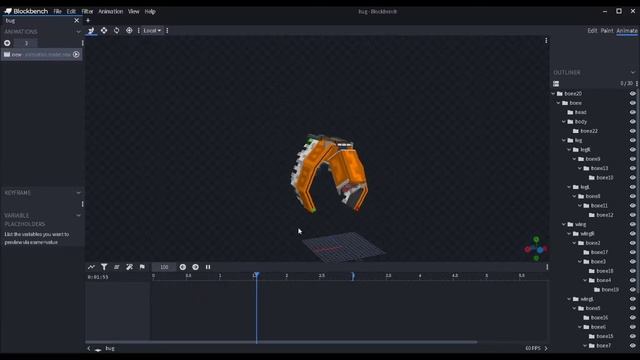Open the toolbar options menu after Local
Viewport: 640px width, 360px height.
pos(167,31)
